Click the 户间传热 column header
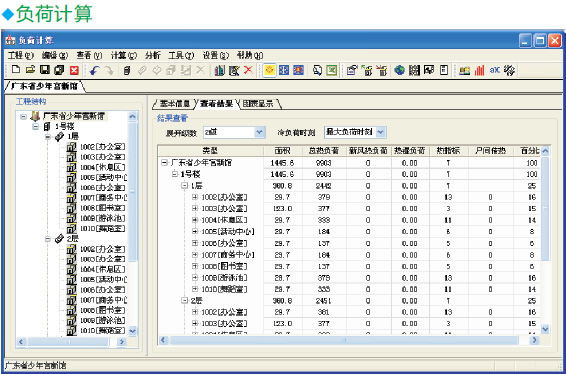The image size is (566, 374). (x=491, y=151)
